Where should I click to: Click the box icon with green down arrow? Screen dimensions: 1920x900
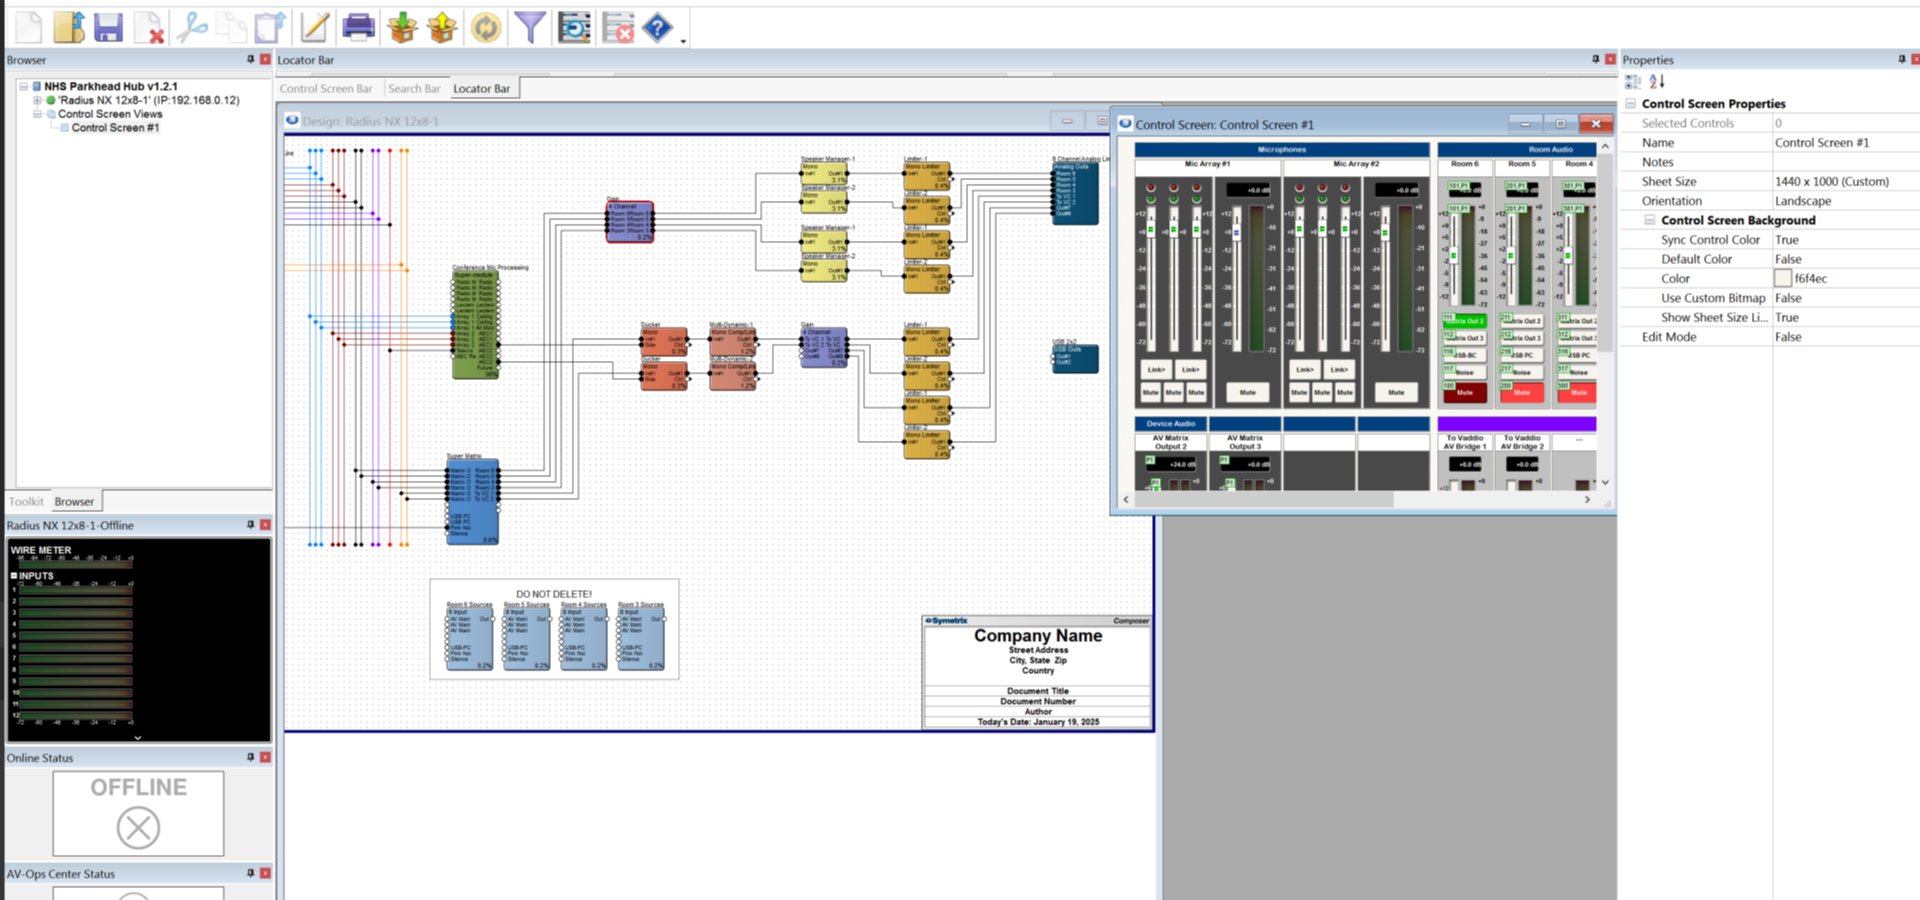(x=402, y=27)
